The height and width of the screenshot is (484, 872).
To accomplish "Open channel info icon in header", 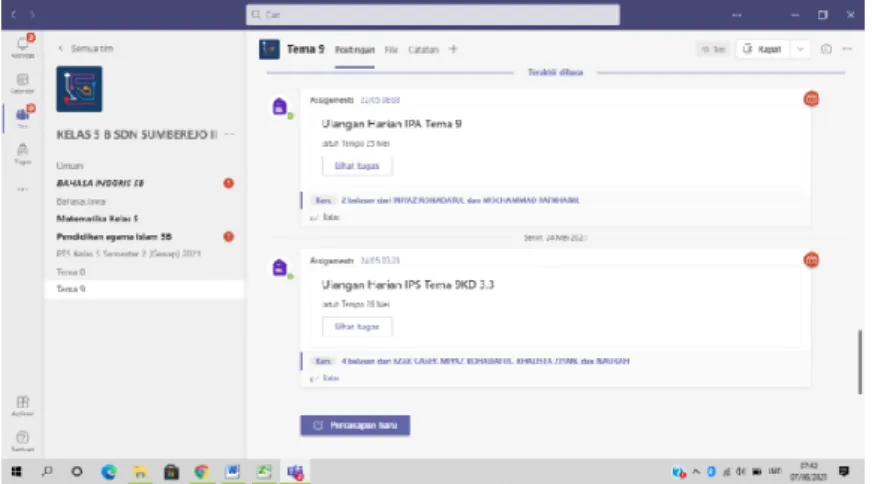I will coord(826,49).
